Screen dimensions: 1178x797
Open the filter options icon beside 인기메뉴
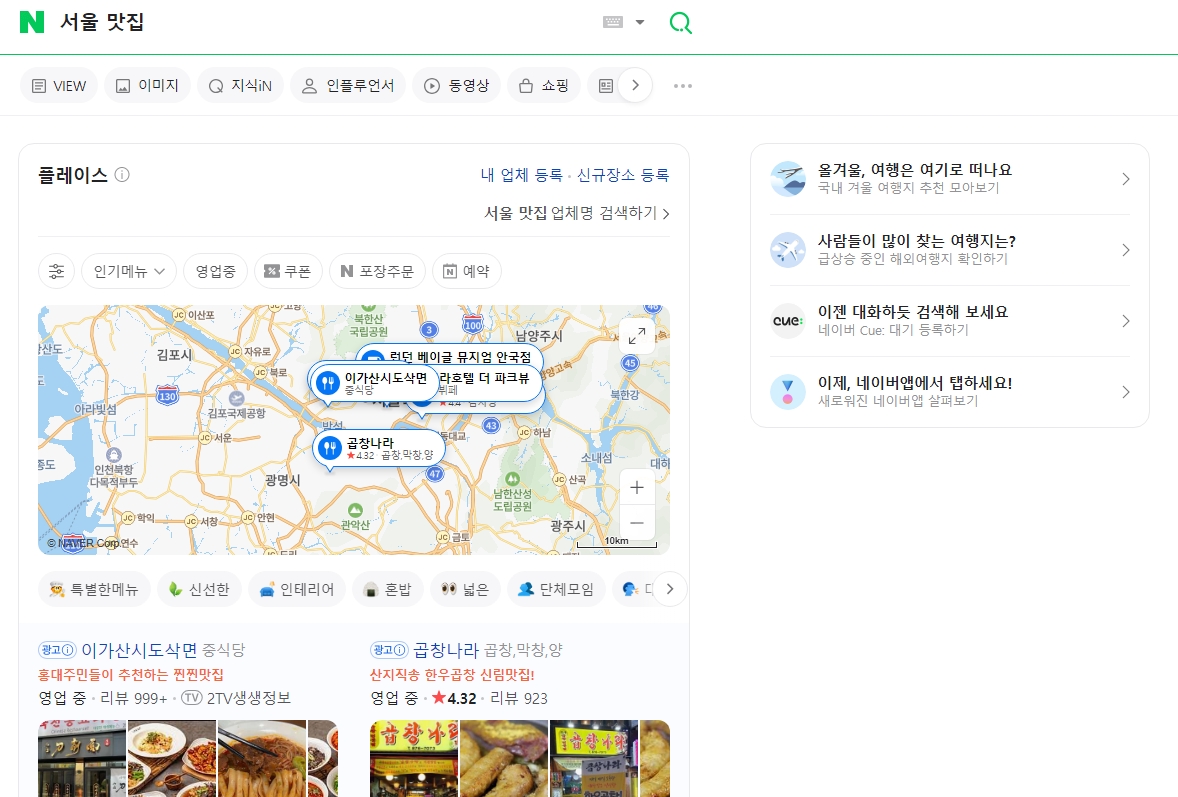point(56,270)
